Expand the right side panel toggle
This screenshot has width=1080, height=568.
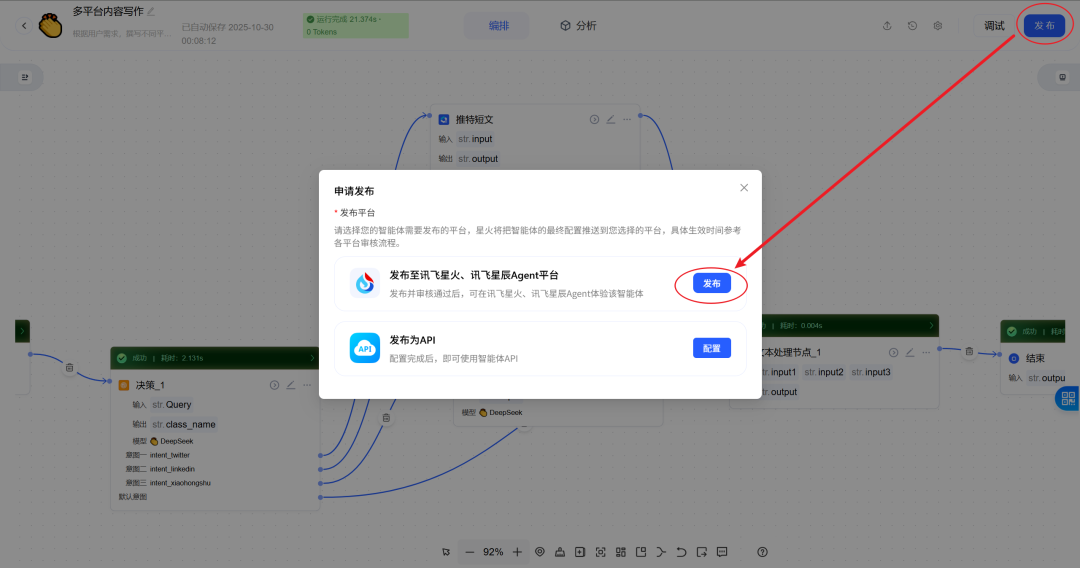click(1063, 77)
